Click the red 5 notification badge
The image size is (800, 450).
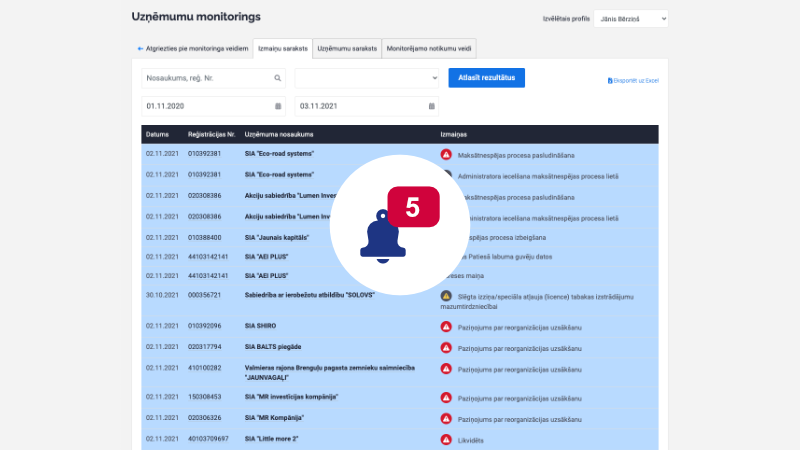coord(413,206)
